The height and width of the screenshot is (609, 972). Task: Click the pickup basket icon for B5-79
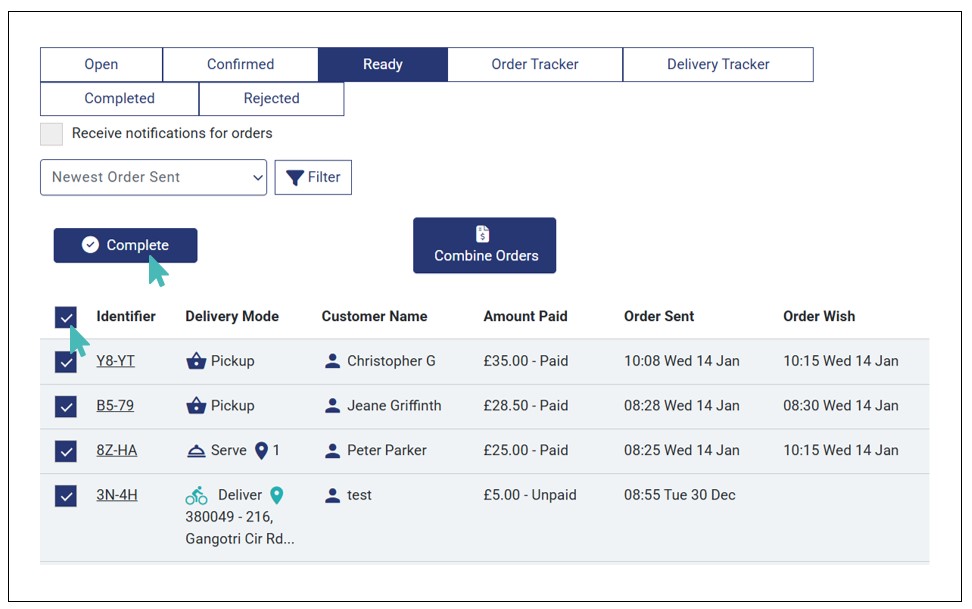pyautogui.click(x=196, y=406)
